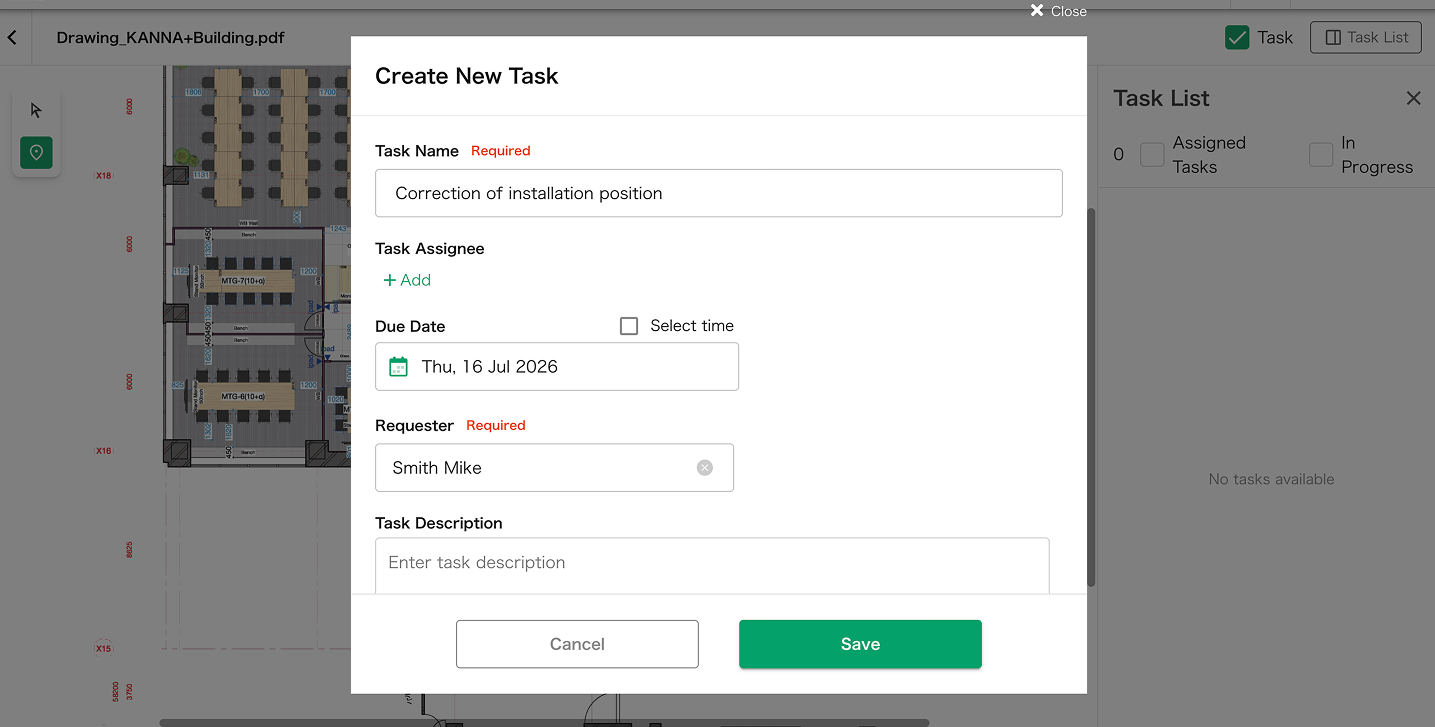
Task: Open the Due Date picker field
Action: [x=557, y=366]
